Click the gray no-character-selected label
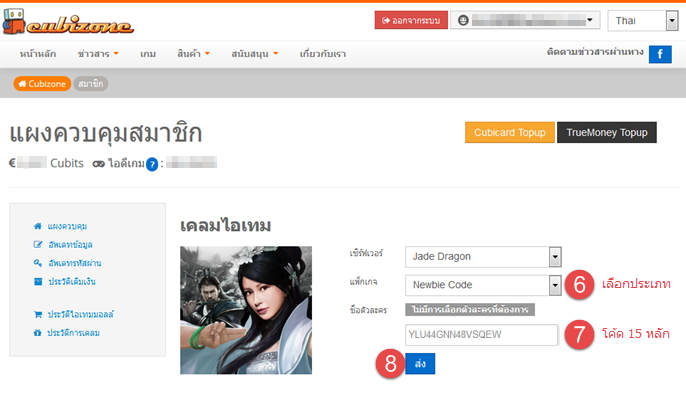The image size is (686, 395). [x=470, y=310]
